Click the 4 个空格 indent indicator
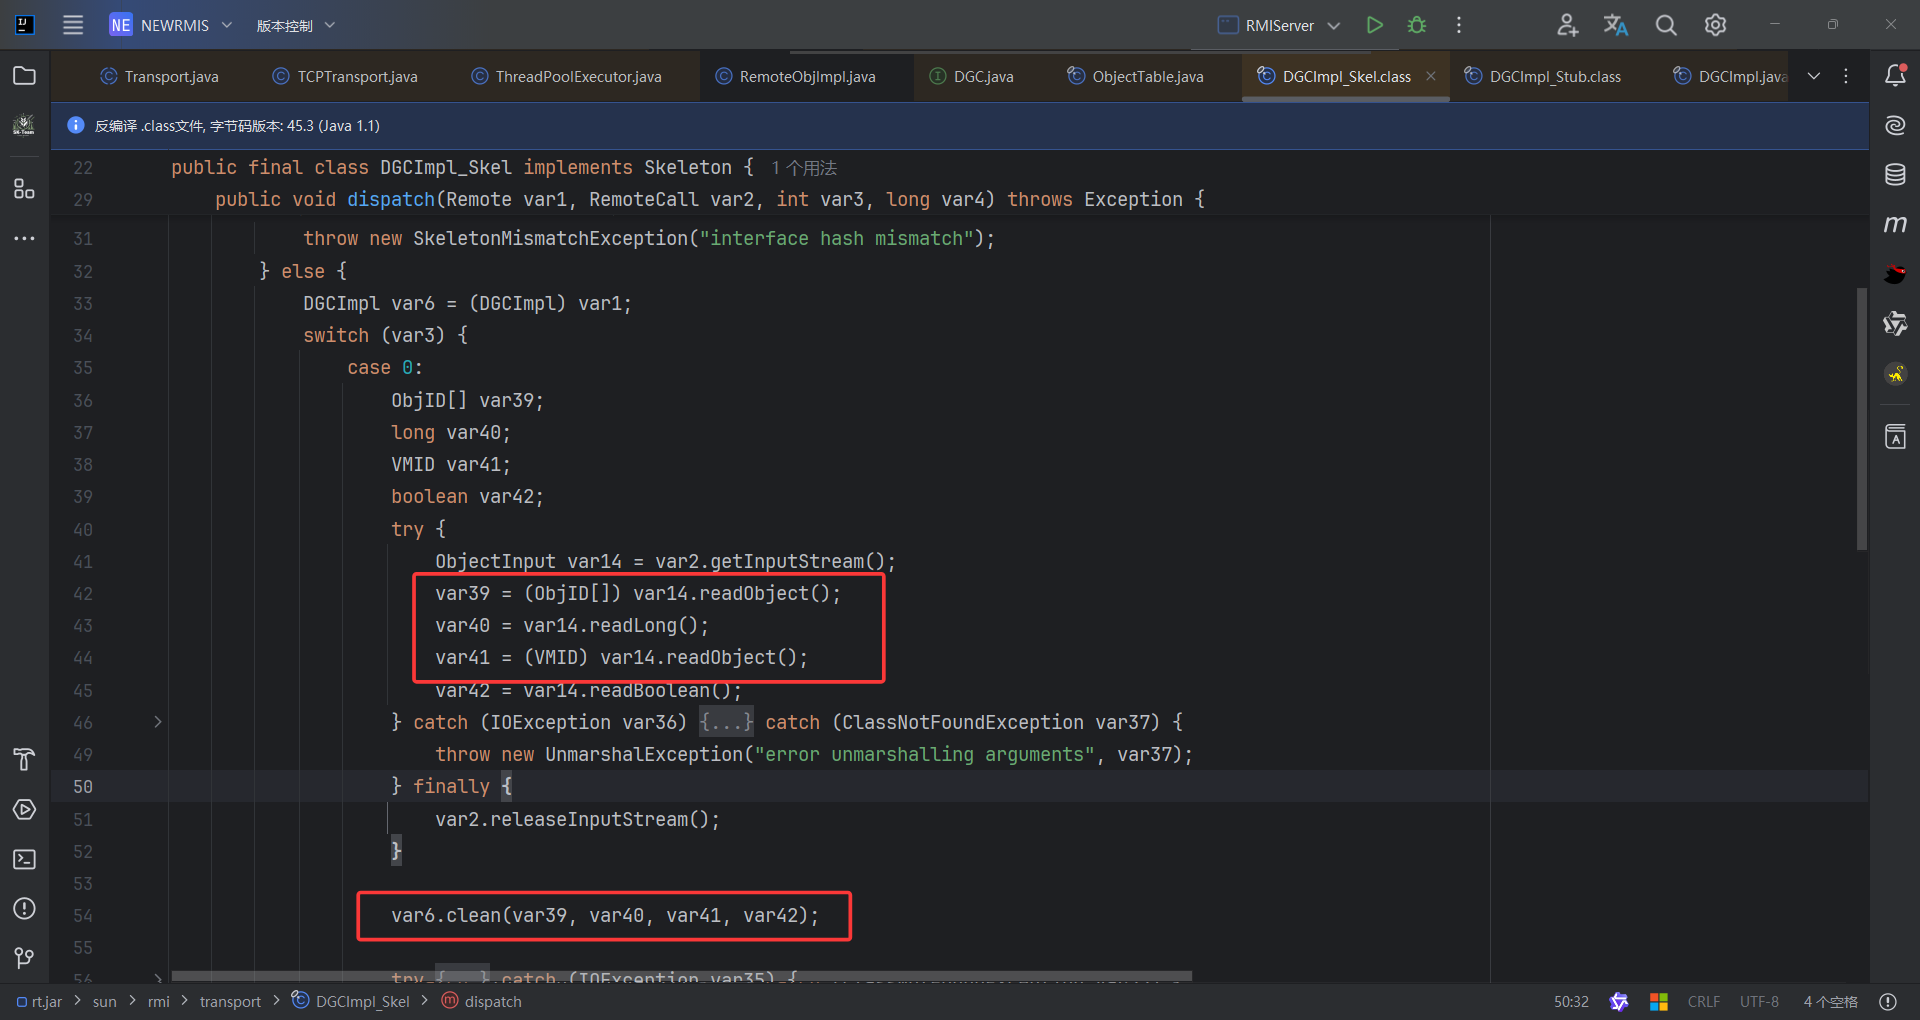The width and height of the screenshot is (1920, 1020). (1830, 1001)
